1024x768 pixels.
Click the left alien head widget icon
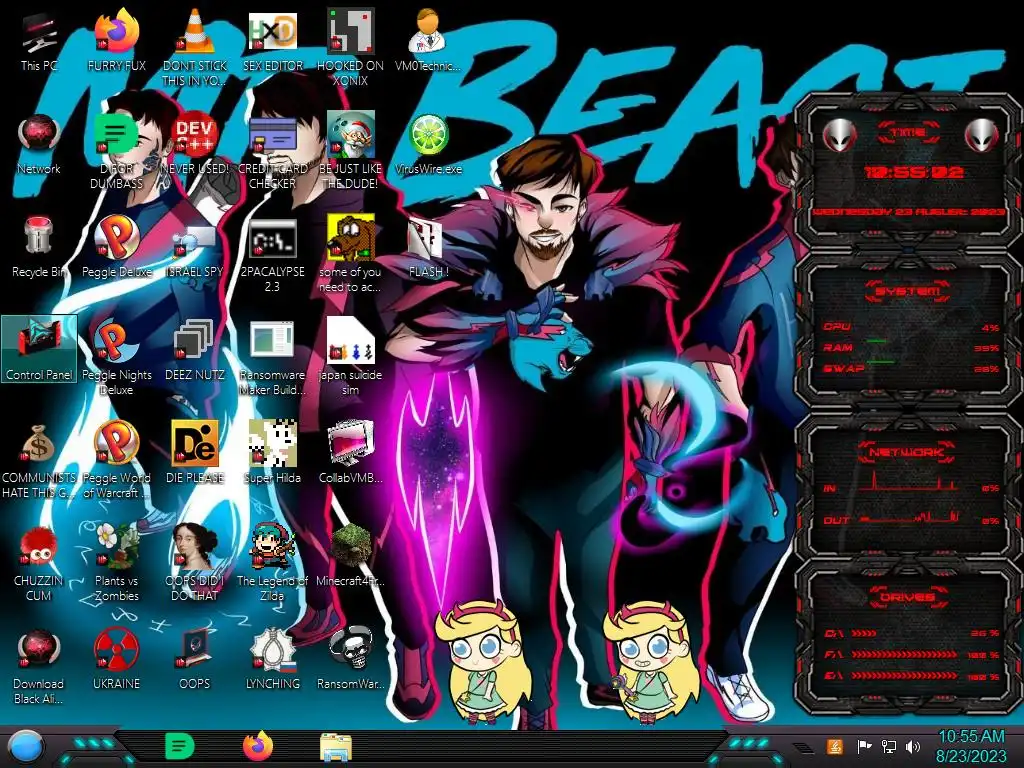[x=839, y=135]
